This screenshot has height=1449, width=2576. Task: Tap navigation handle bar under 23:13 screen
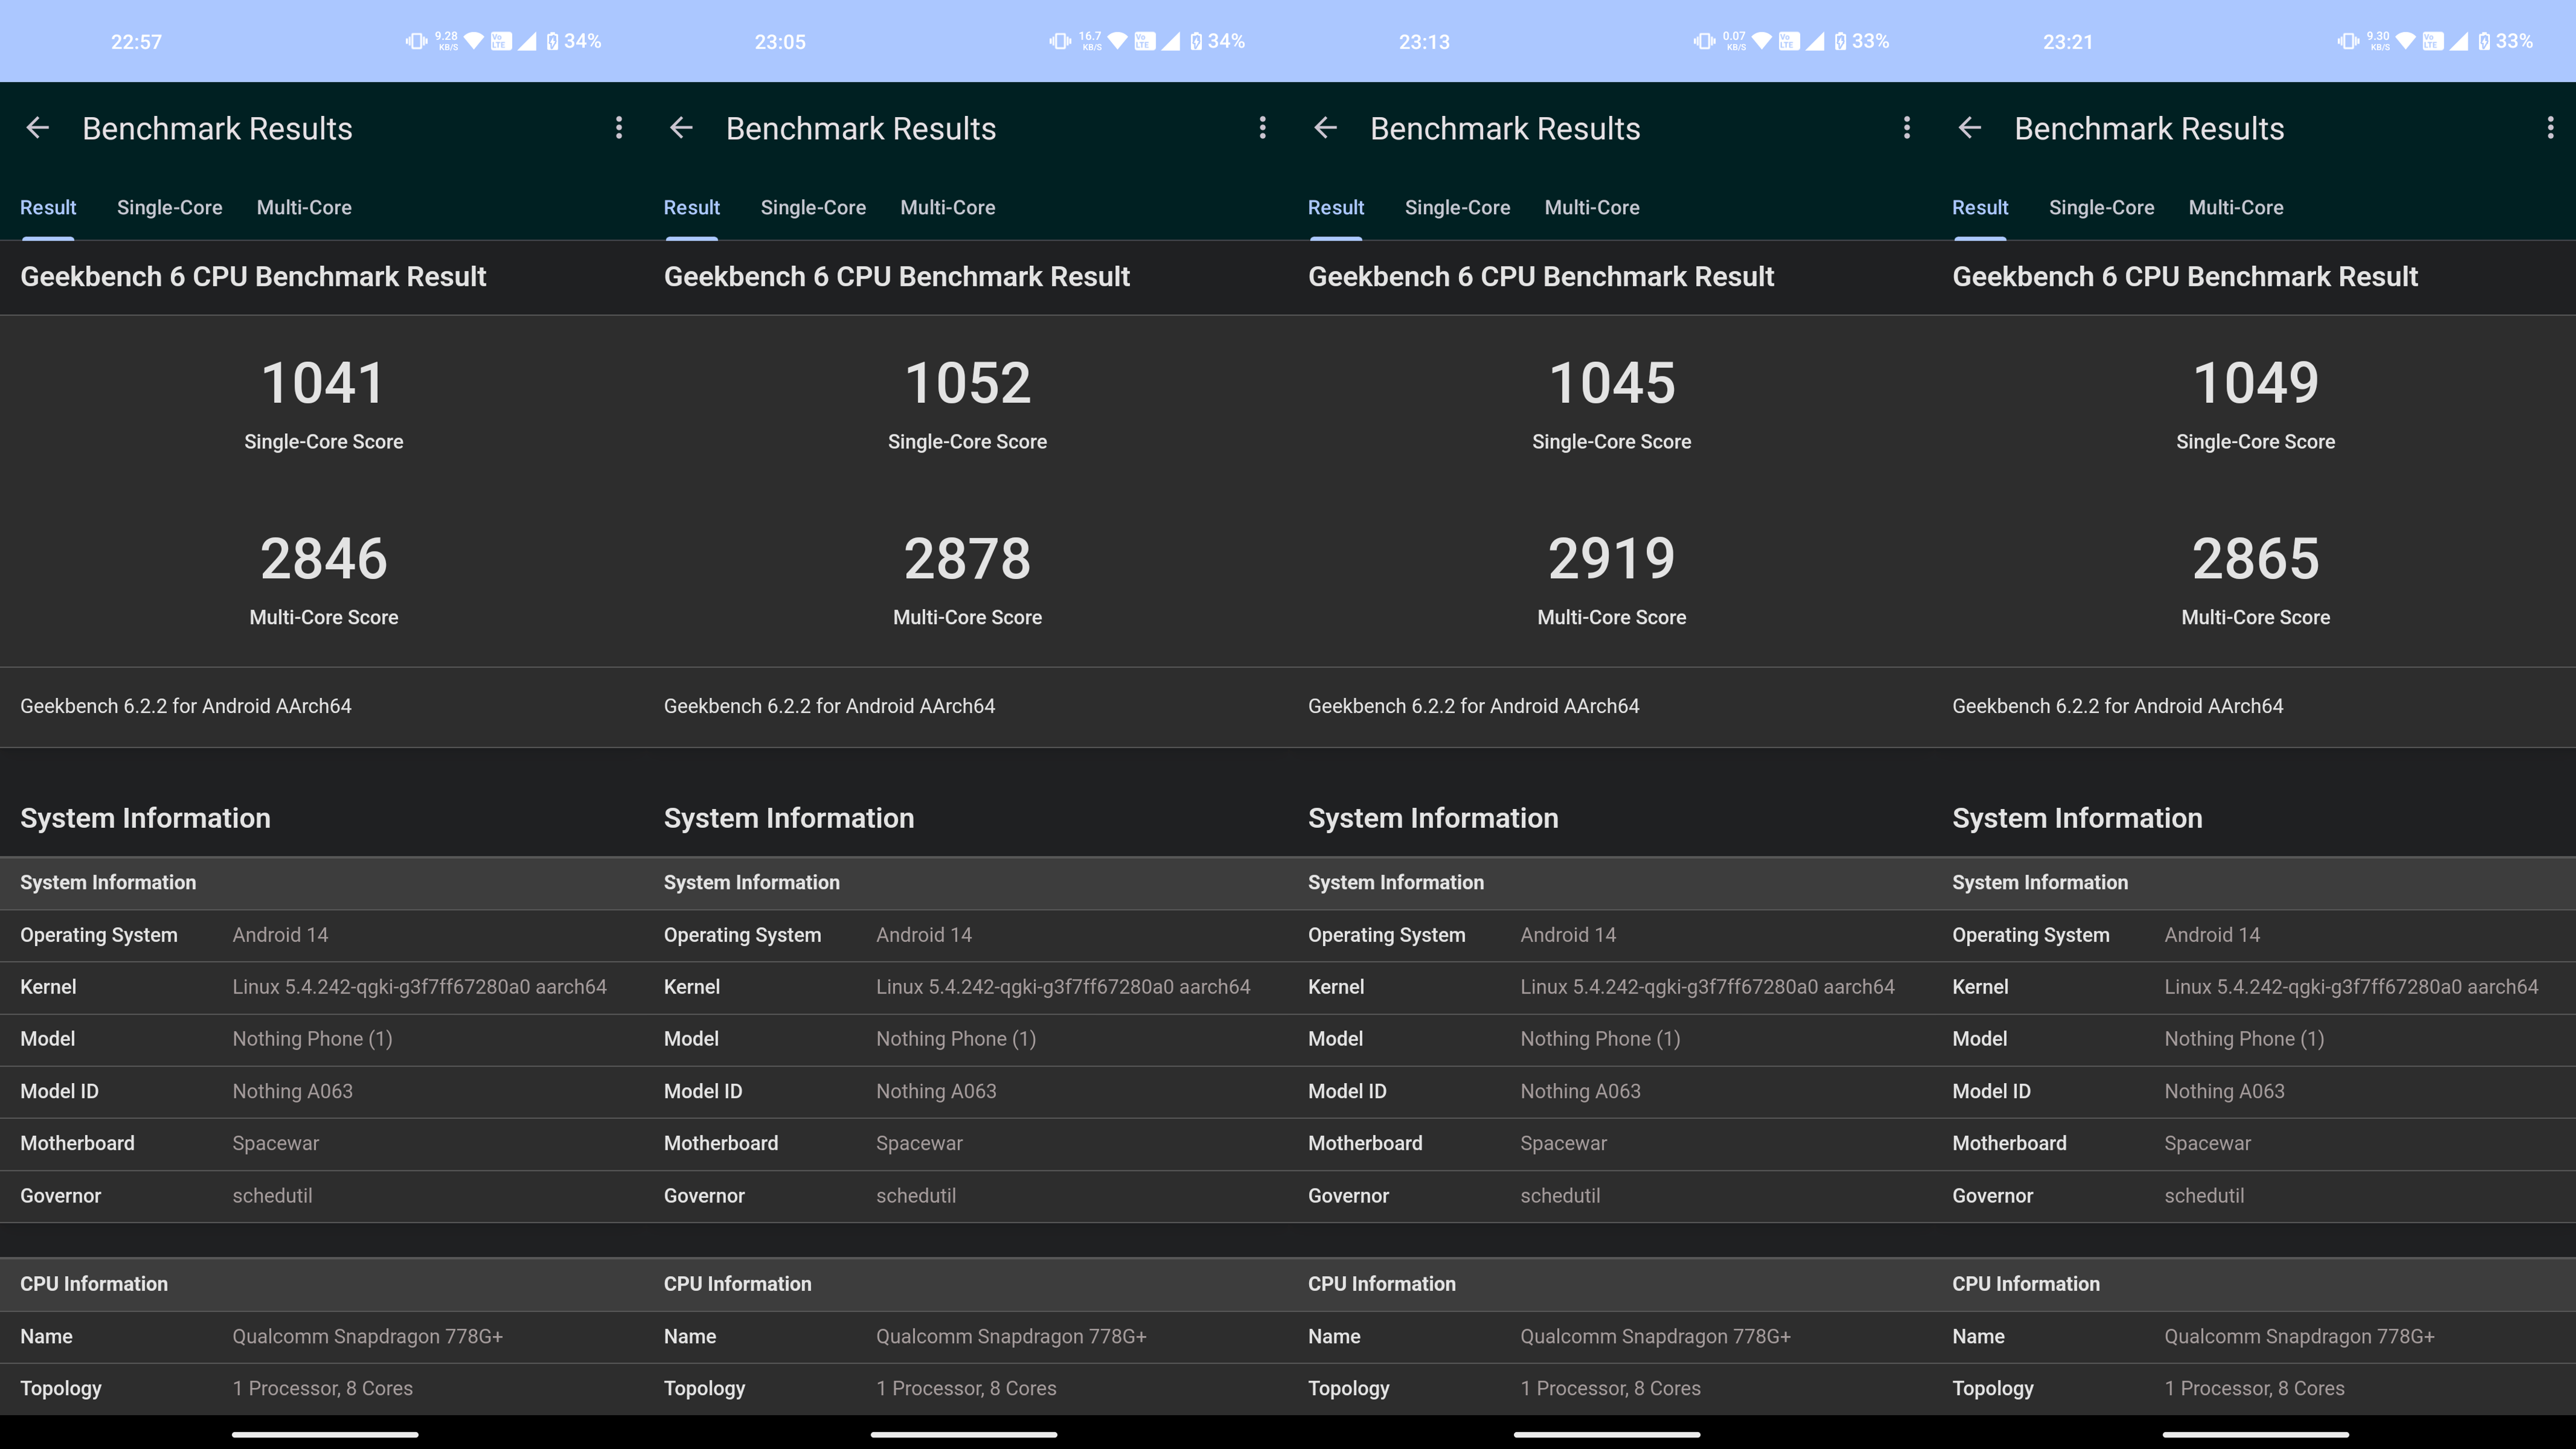(x=1607, y=1434)
